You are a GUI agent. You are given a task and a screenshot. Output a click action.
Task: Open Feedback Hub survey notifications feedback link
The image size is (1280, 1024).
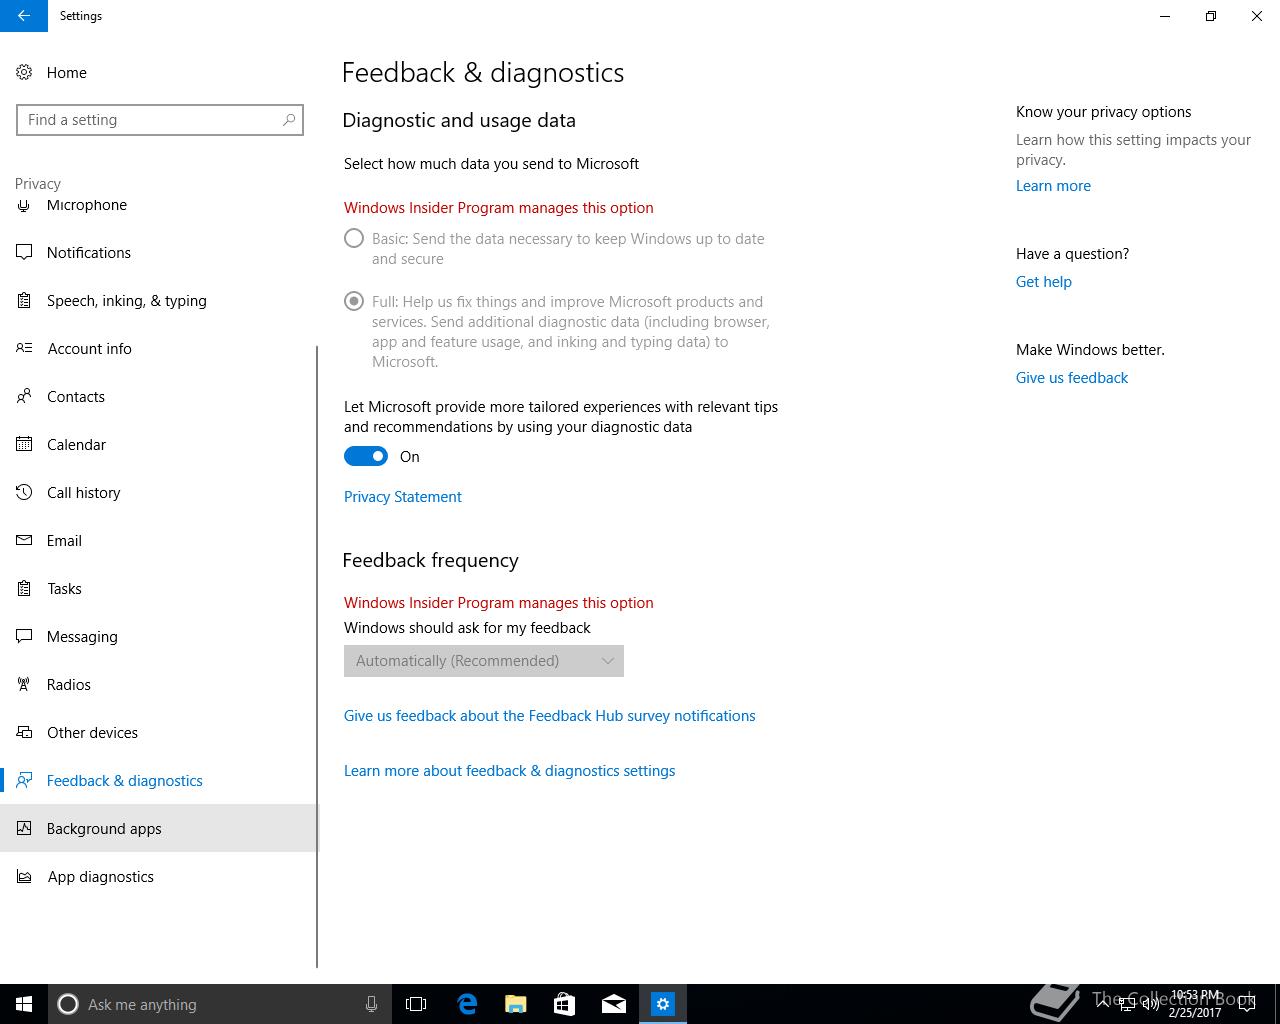[x=550, y=716]
